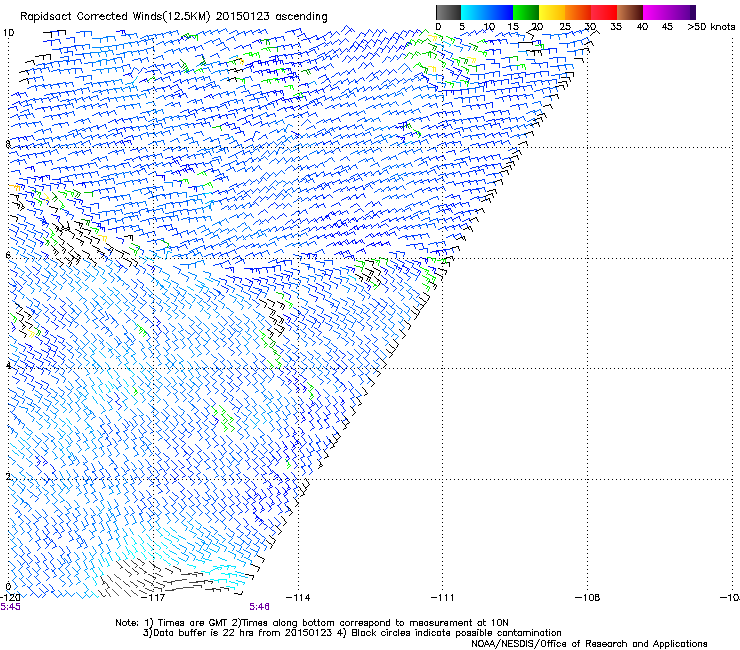This screenshot has height=650, width=740.
Task: Click the blue 10-15 knots legend segment
Action: 500,12
